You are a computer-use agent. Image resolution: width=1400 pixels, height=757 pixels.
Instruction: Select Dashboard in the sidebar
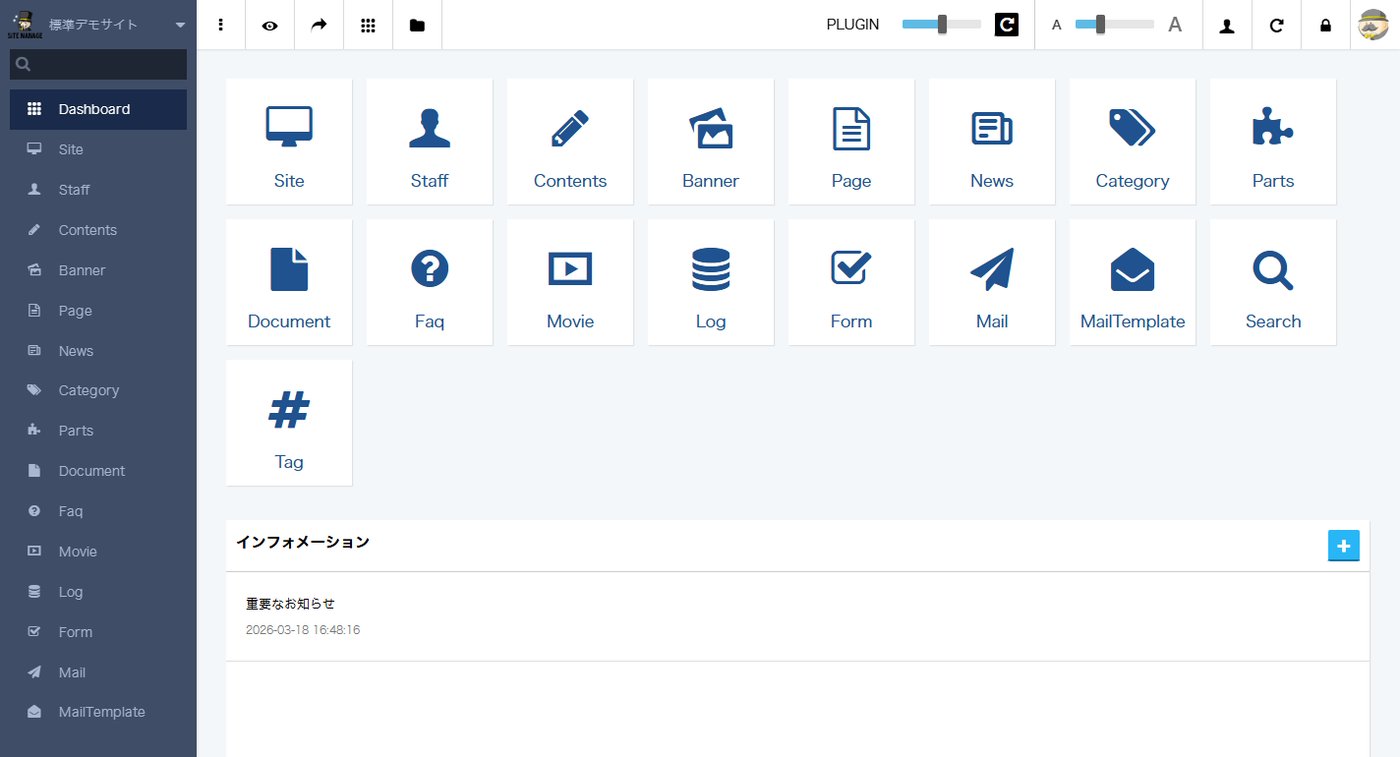[x=98, y=109]
